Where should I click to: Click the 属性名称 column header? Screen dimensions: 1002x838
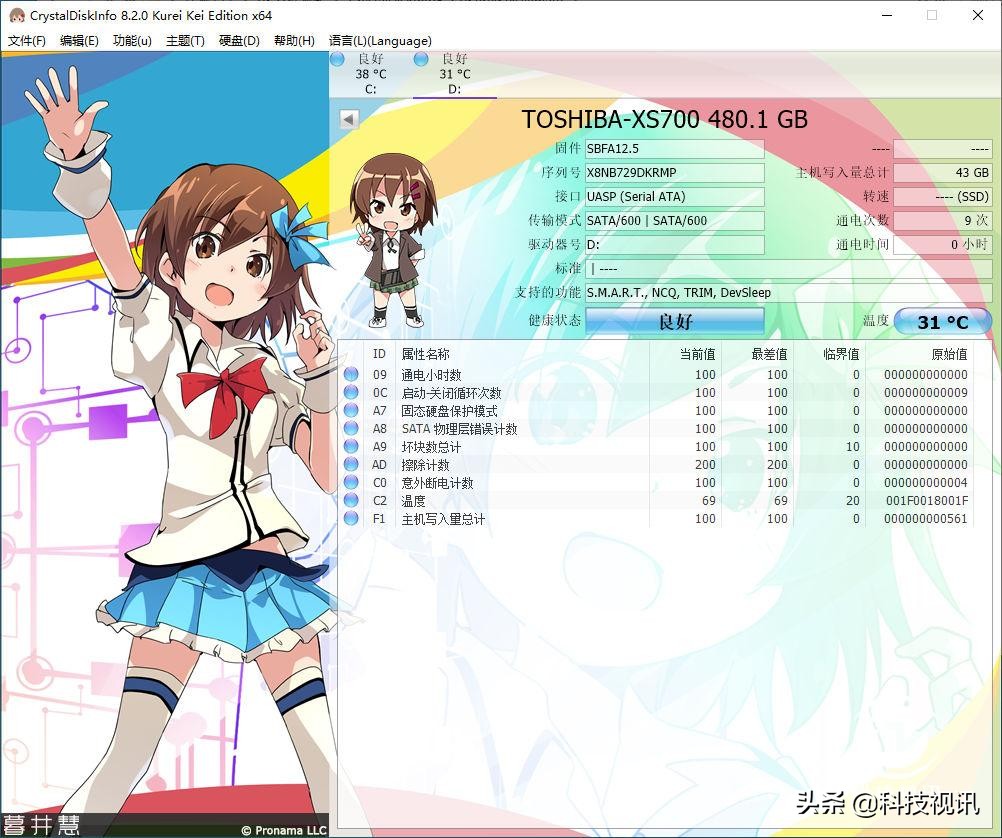pyautogui.click(x=426, y=354)
